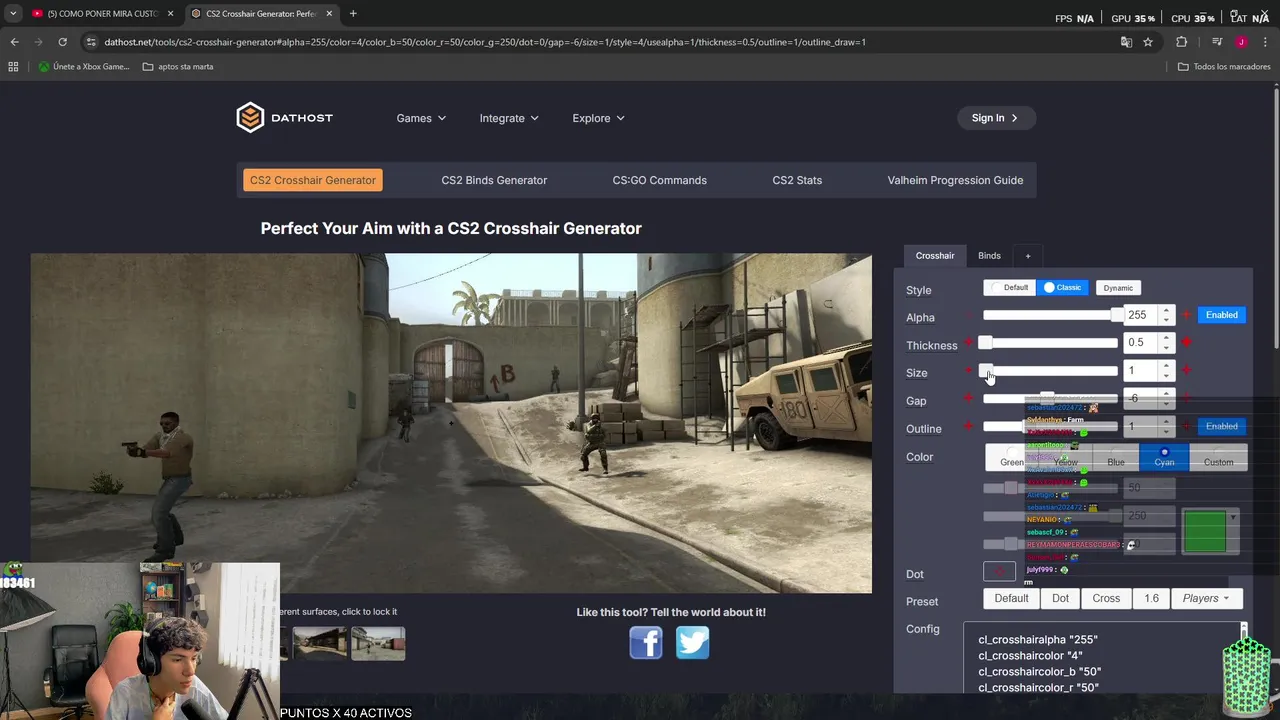
Task: Select the Default style option
Action: (1009, 287)
